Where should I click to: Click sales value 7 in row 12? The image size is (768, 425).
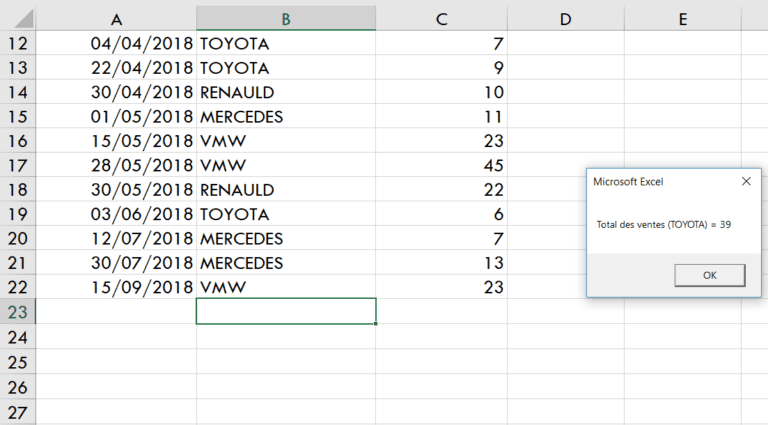[441, 43]
